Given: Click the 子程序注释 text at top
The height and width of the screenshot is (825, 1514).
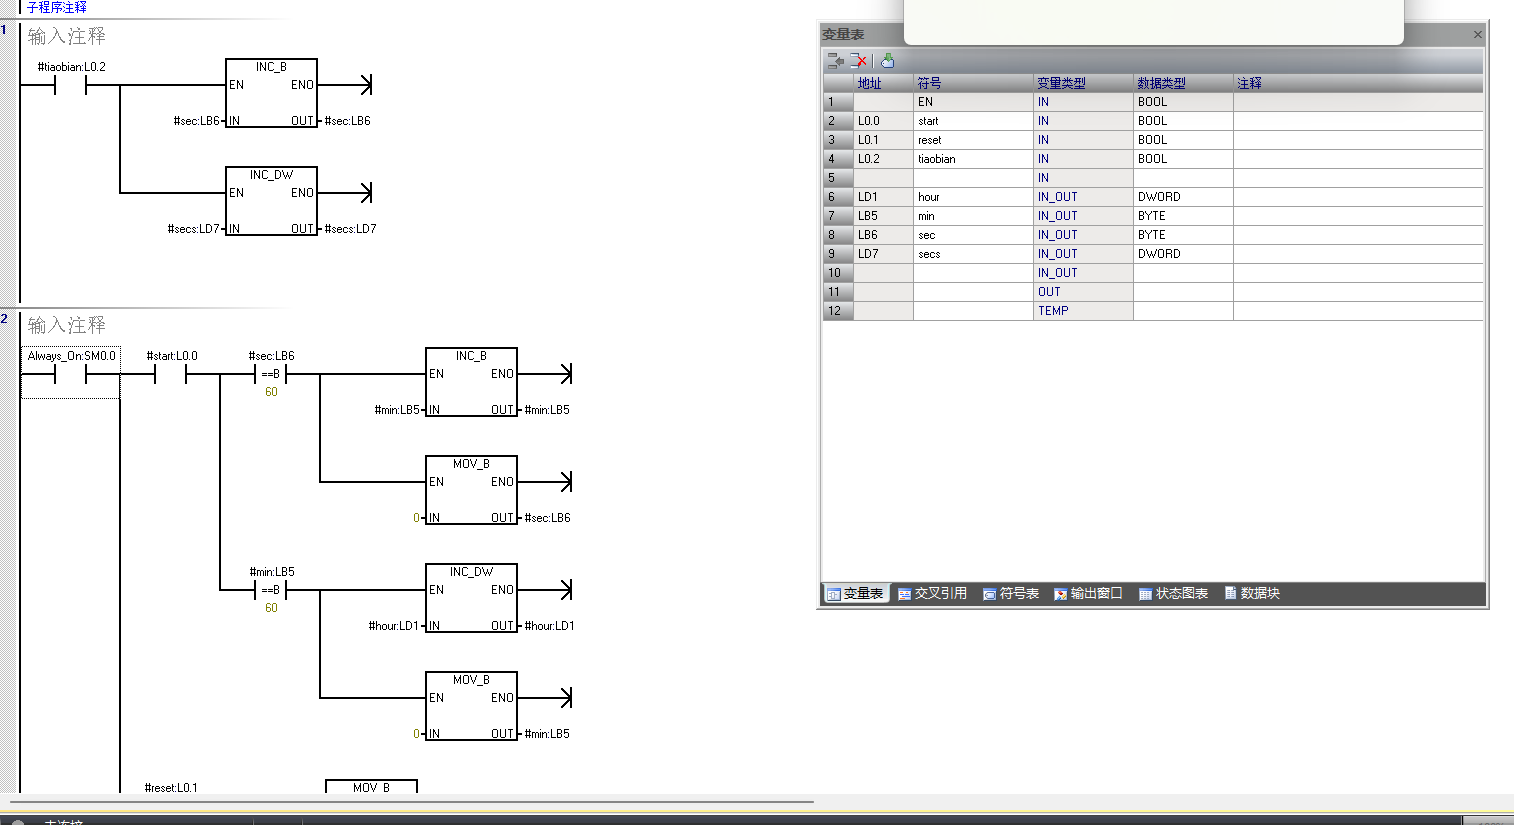Looking at the screenshot, I should click(57, 7).
